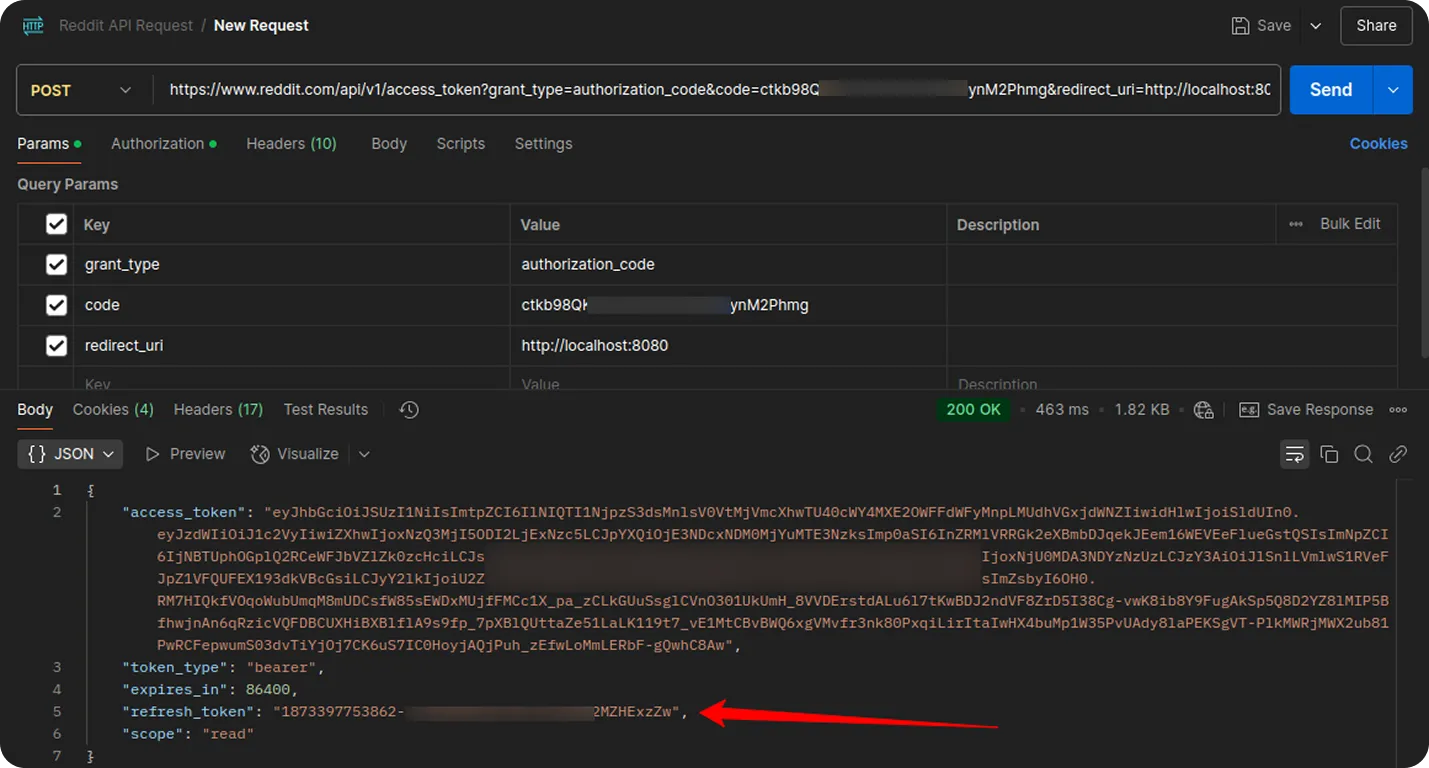Click the grant_type key cell
This screenshot has height=768, width=1429.
(x=291, y=265)
